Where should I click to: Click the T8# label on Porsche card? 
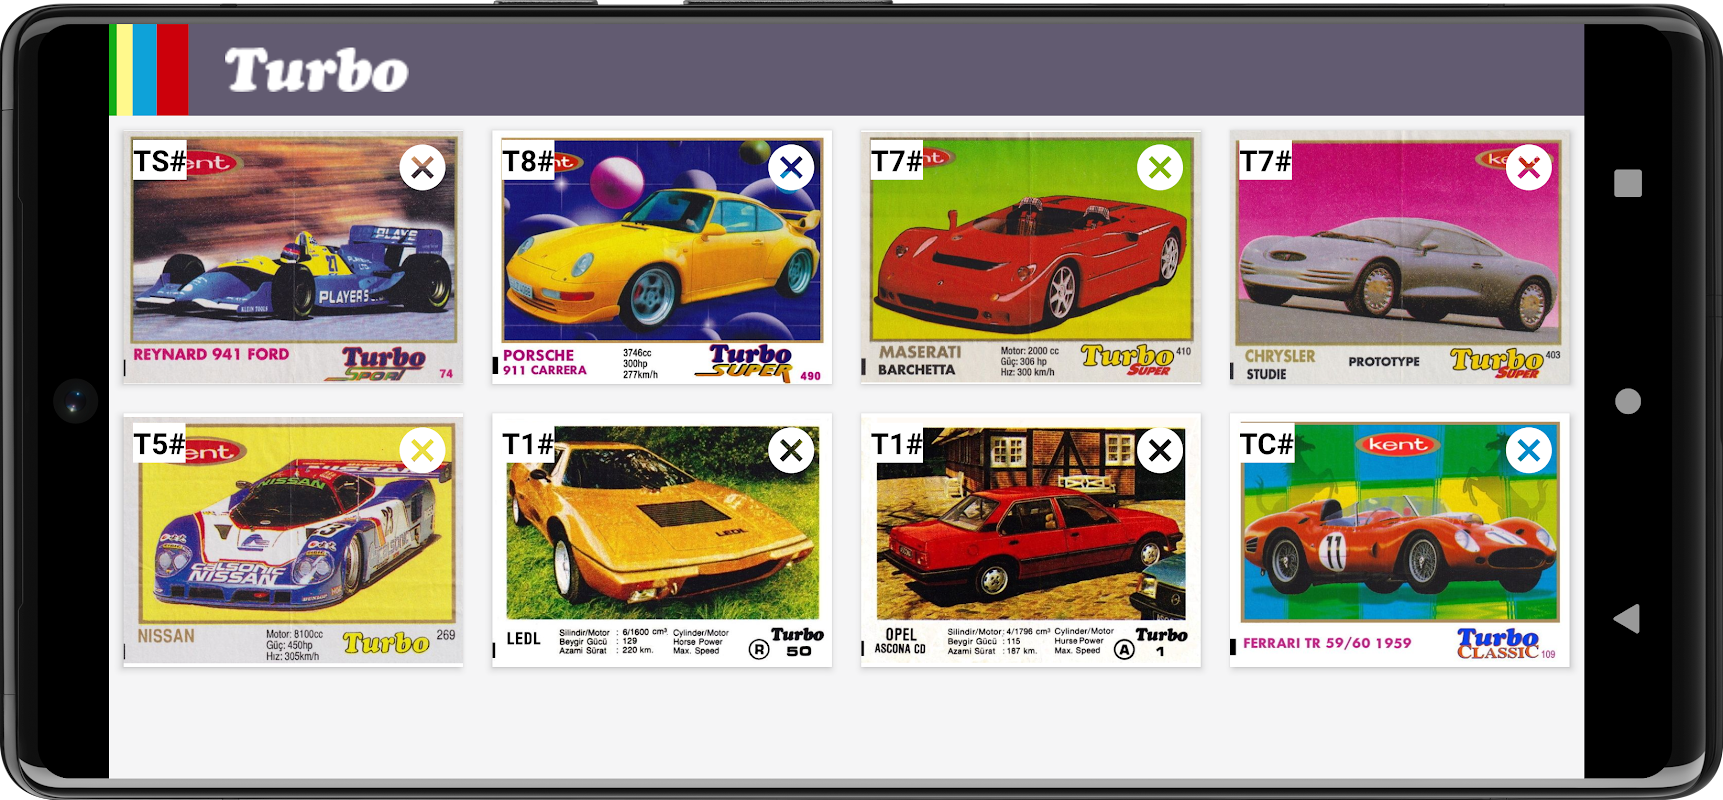(x=528, y=161)
